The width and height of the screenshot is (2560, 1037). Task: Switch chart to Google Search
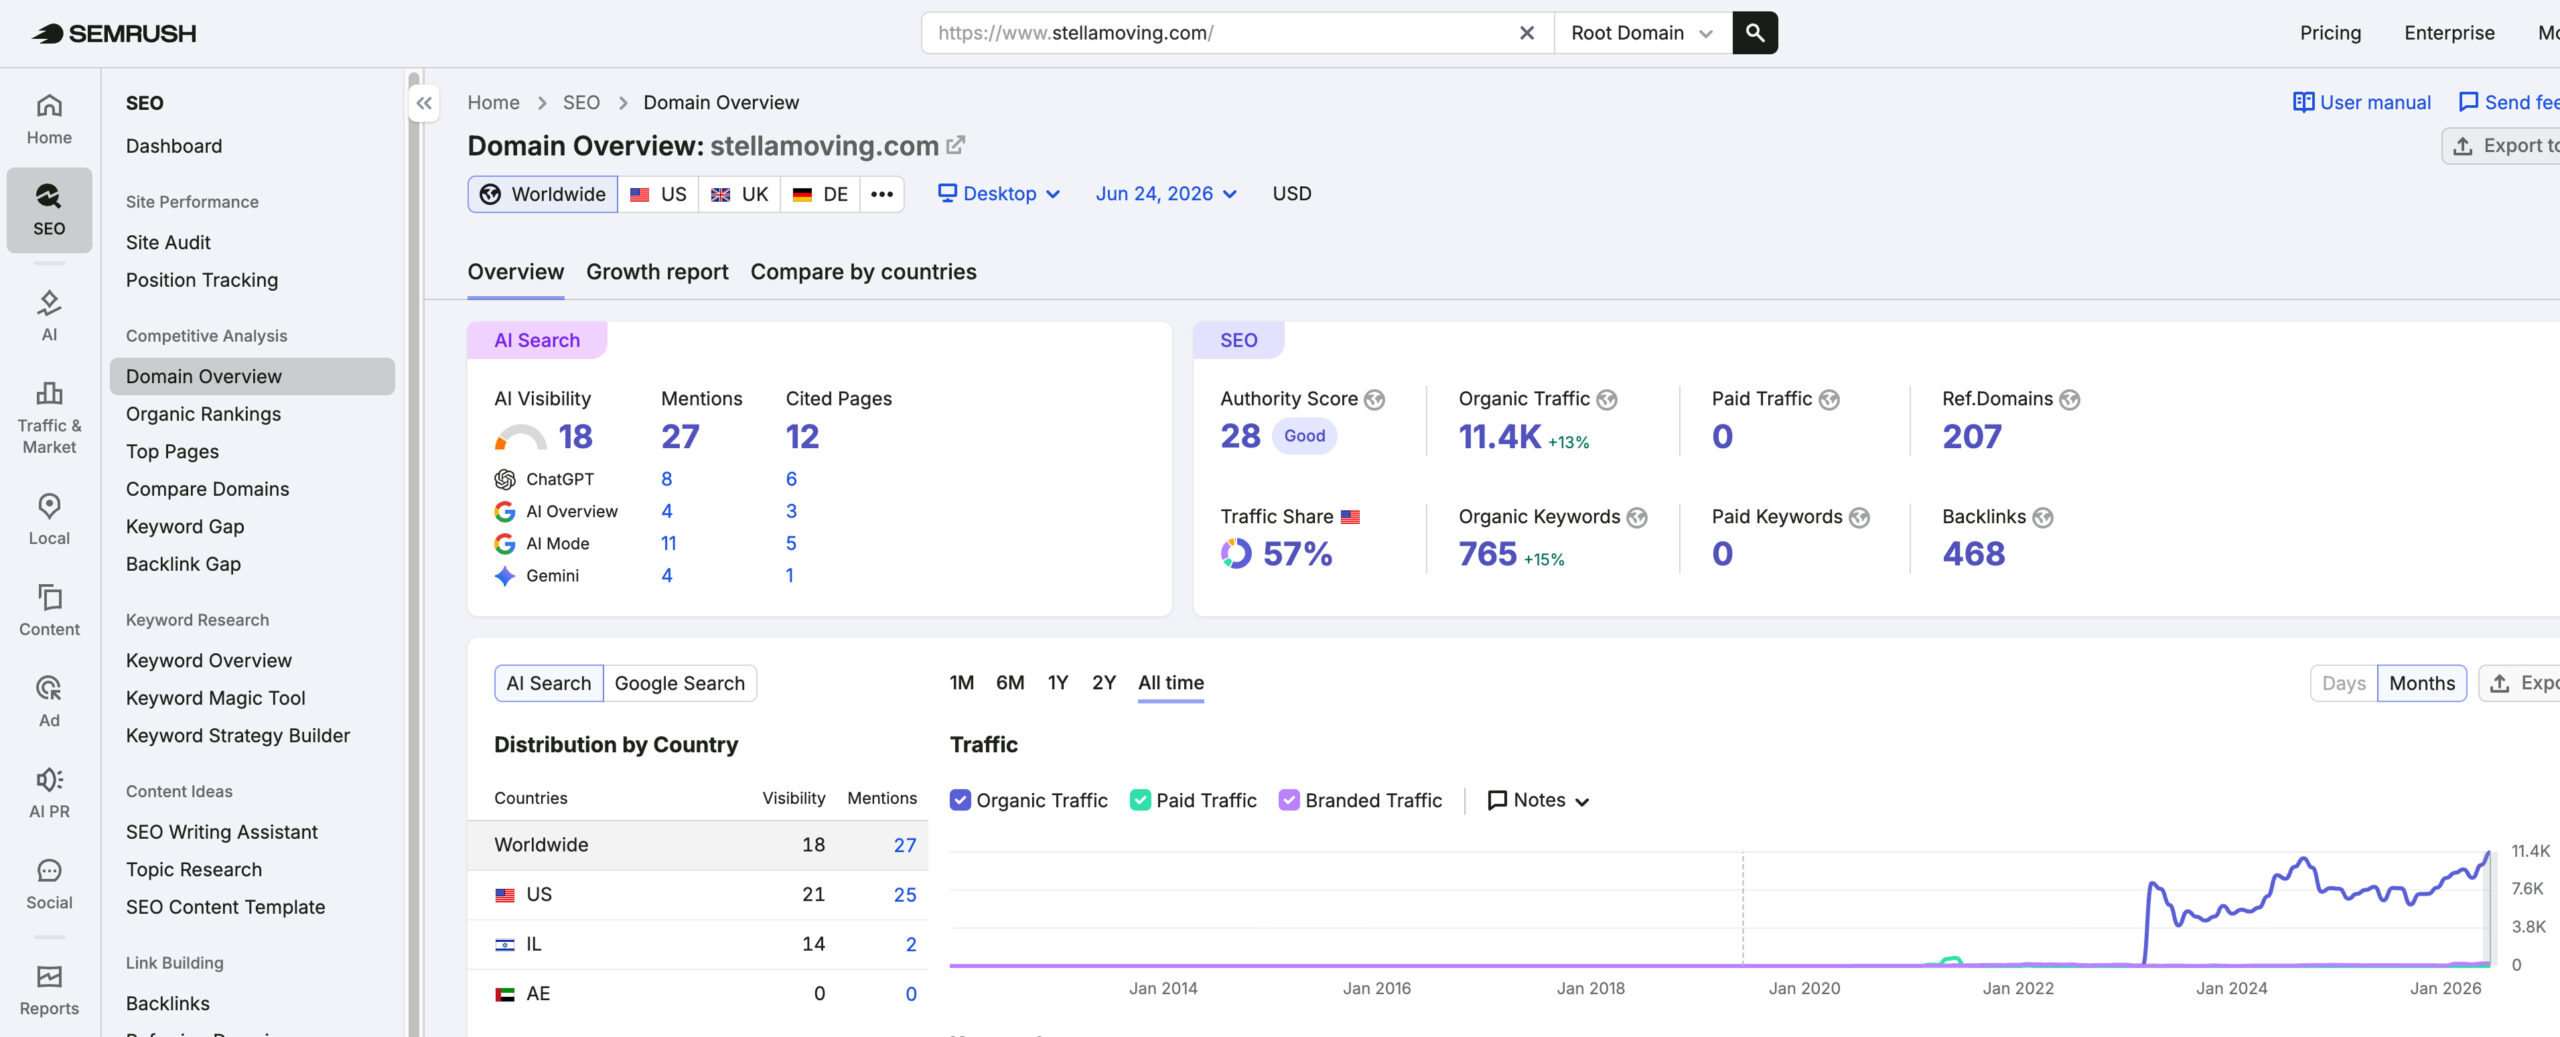point(680,684)
